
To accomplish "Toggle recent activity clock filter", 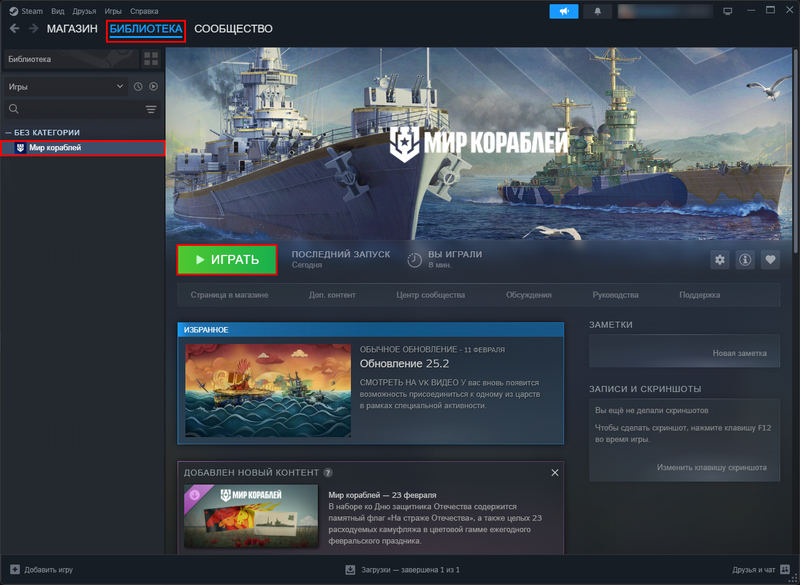I will point(138,87).
